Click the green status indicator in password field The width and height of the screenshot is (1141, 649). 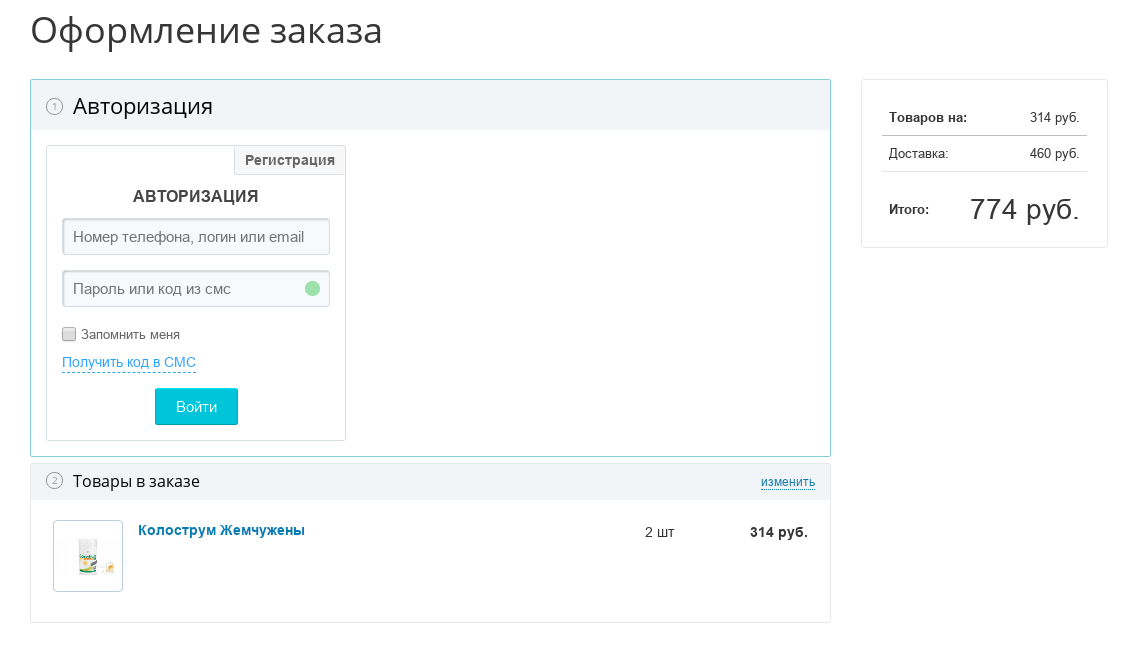[314, 288]
